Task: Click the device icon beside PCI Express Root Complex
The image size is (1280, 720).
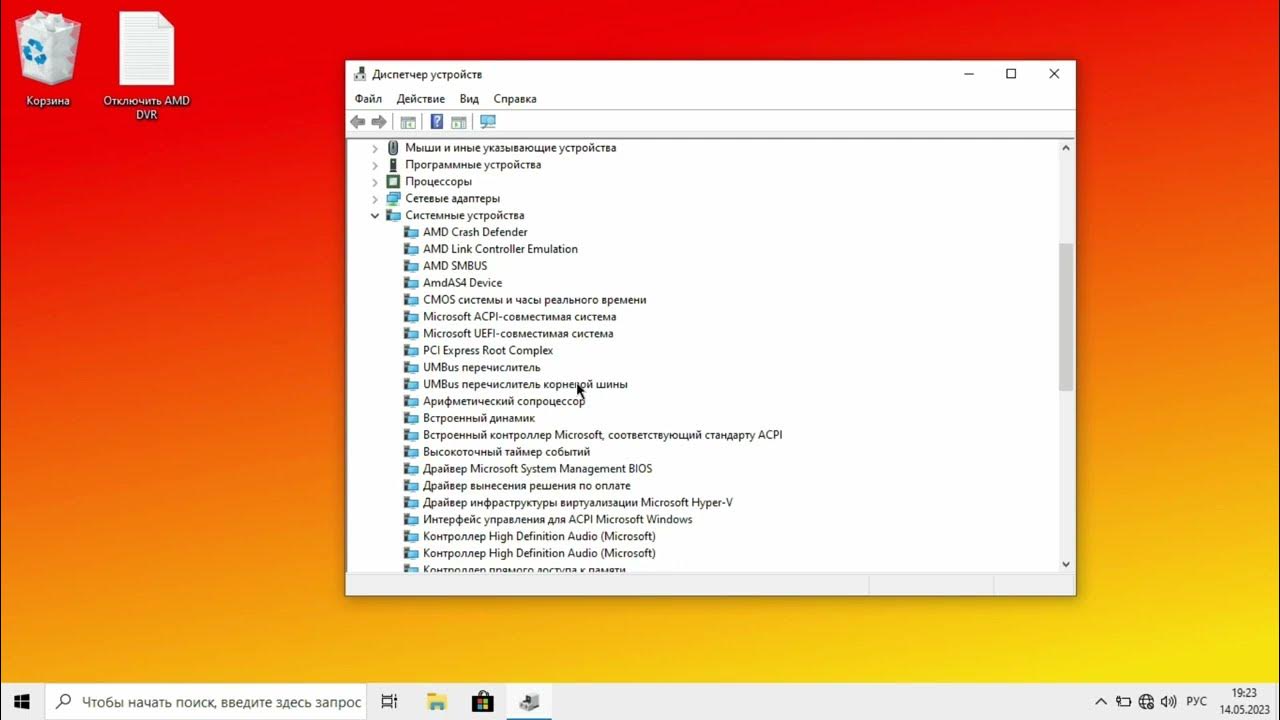Action: (x=411, y=350)
